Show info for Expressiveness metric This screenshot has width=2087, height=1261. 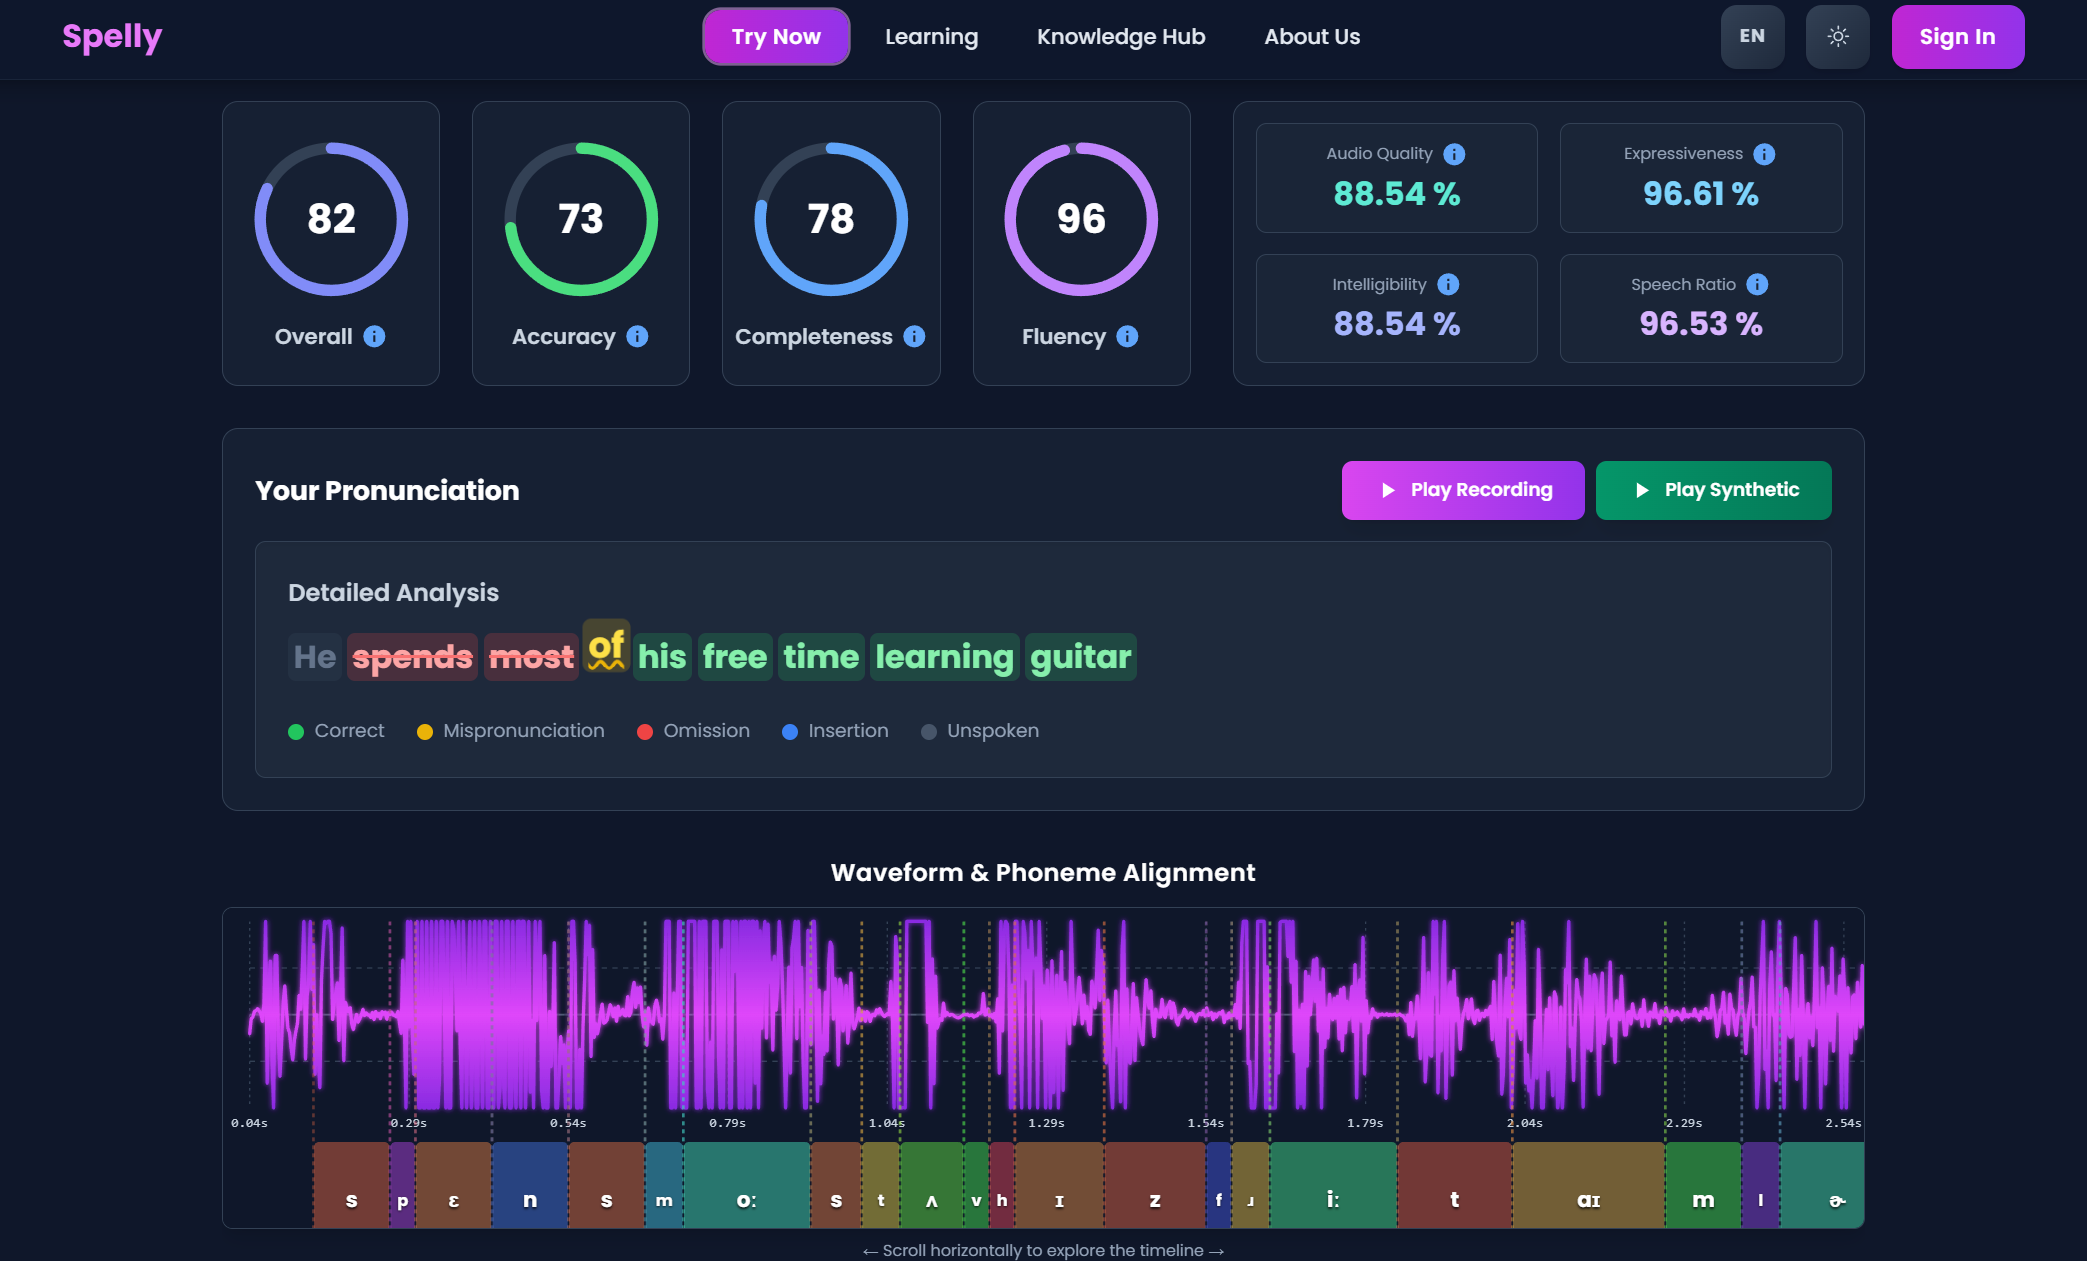(1764, 154)
